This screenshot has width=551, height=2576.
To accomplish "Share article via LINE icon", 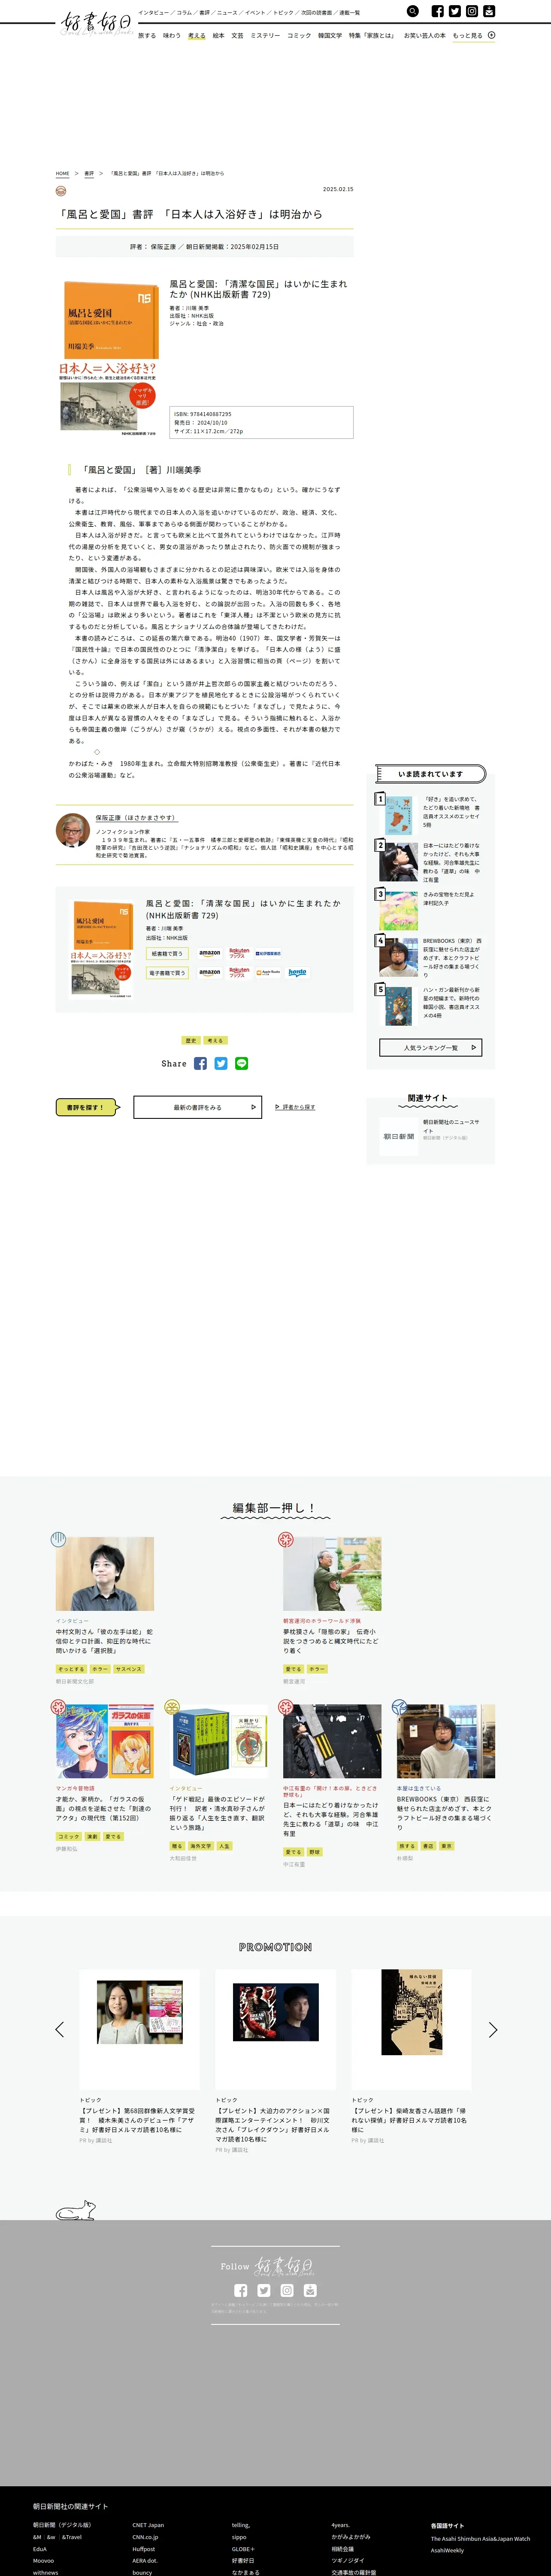I will (x=241, y=1063).
